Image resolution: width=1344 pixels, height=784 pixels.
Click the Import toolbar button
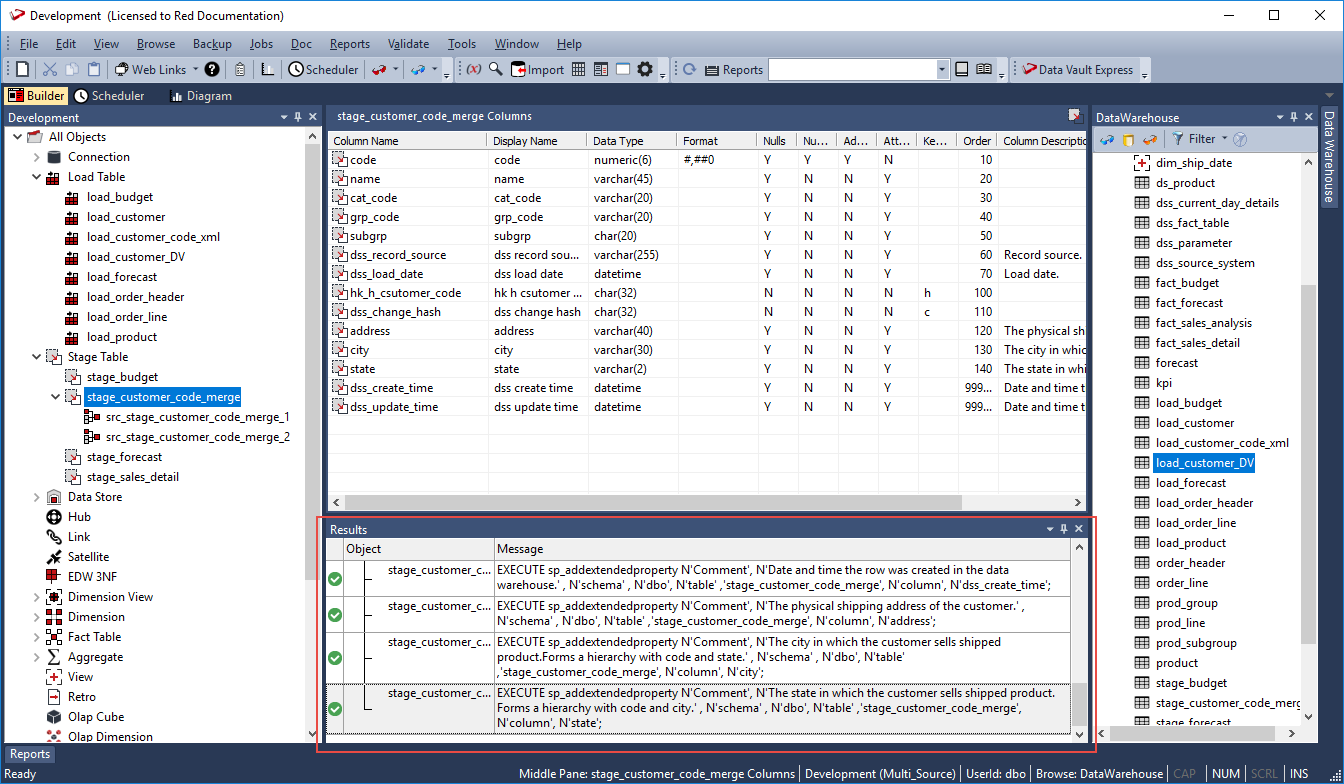click(x=537, y=70)
